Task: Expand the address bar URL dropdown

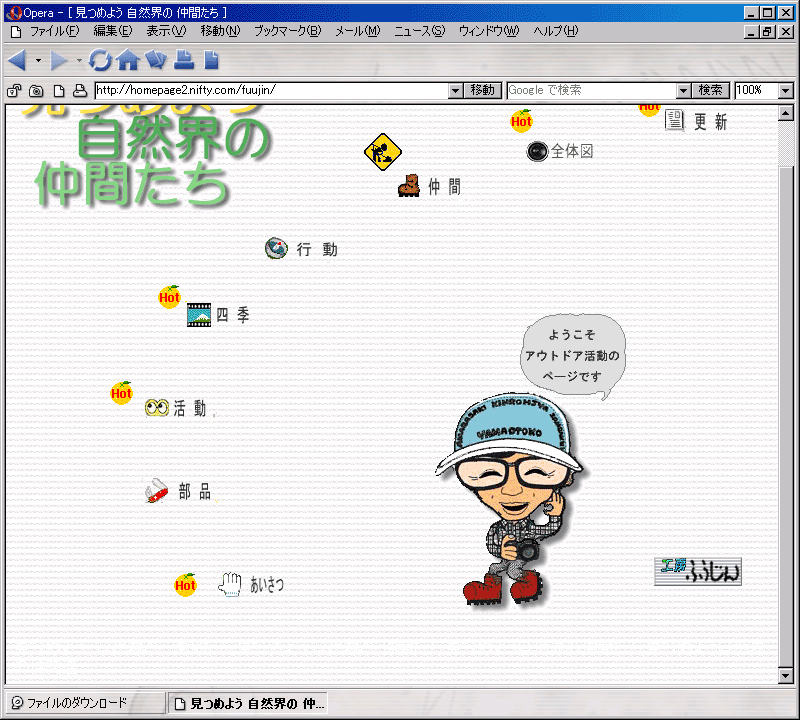Action: click(x=456, y=91)
